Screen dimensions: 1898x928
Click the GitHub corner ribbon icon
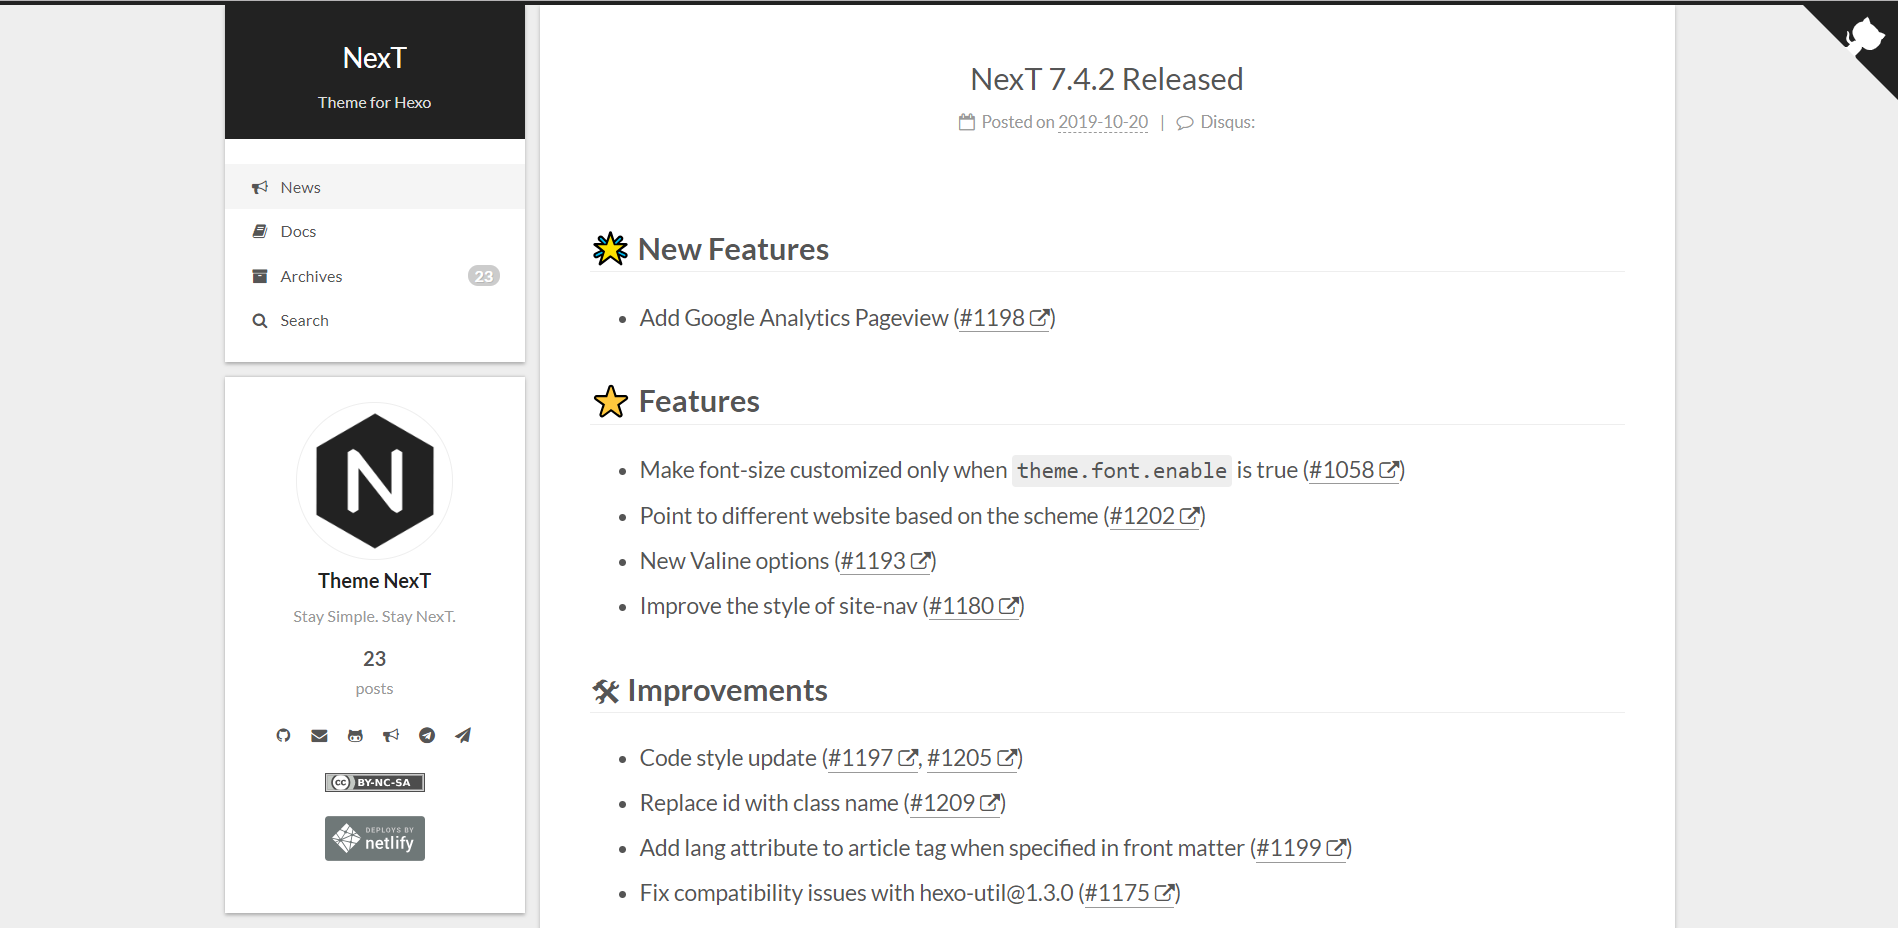pos(1861,38)
